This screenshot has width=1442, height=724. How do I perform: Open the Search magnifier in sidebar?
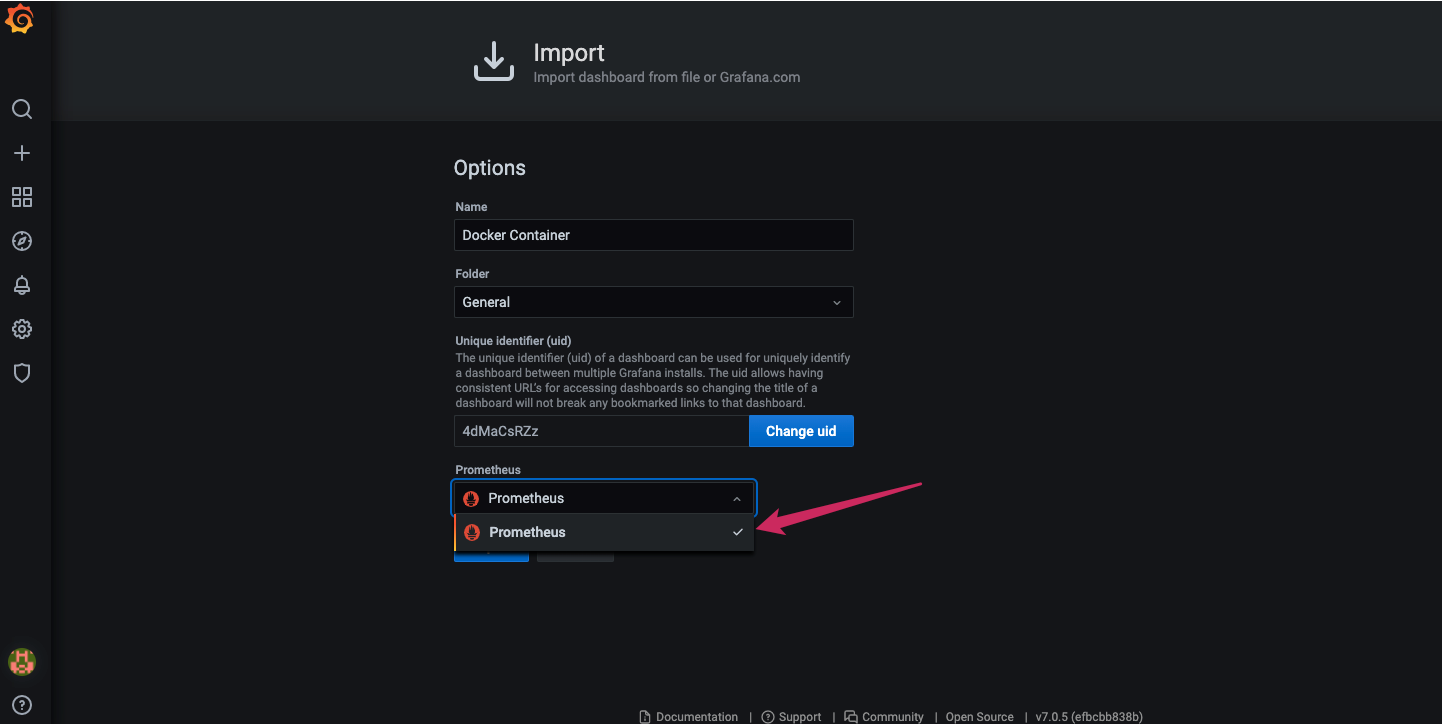pos(22,109)
